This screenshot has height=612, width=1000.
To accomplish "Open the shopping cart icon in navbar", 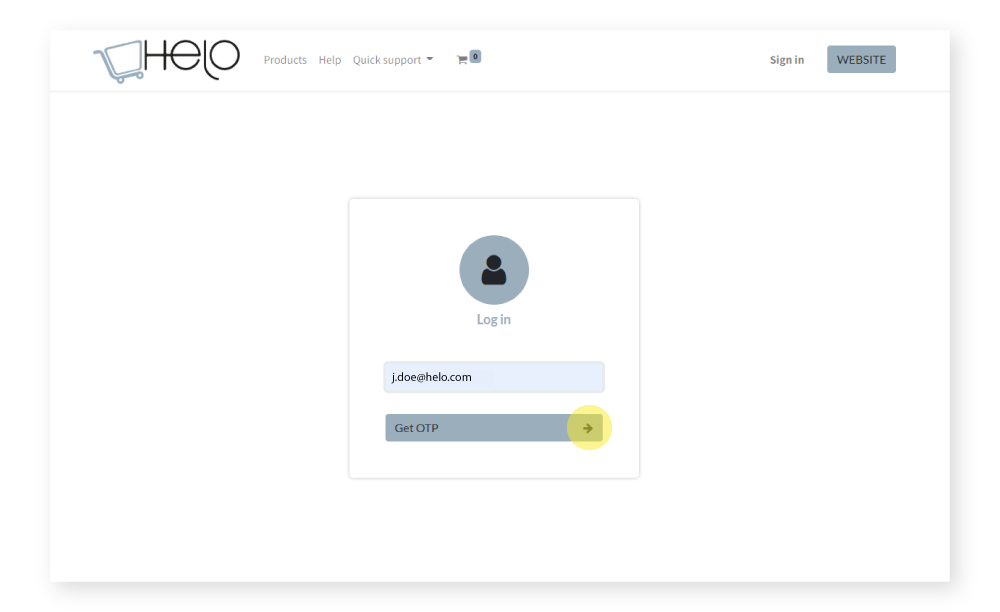I will (x=461, y=60).
